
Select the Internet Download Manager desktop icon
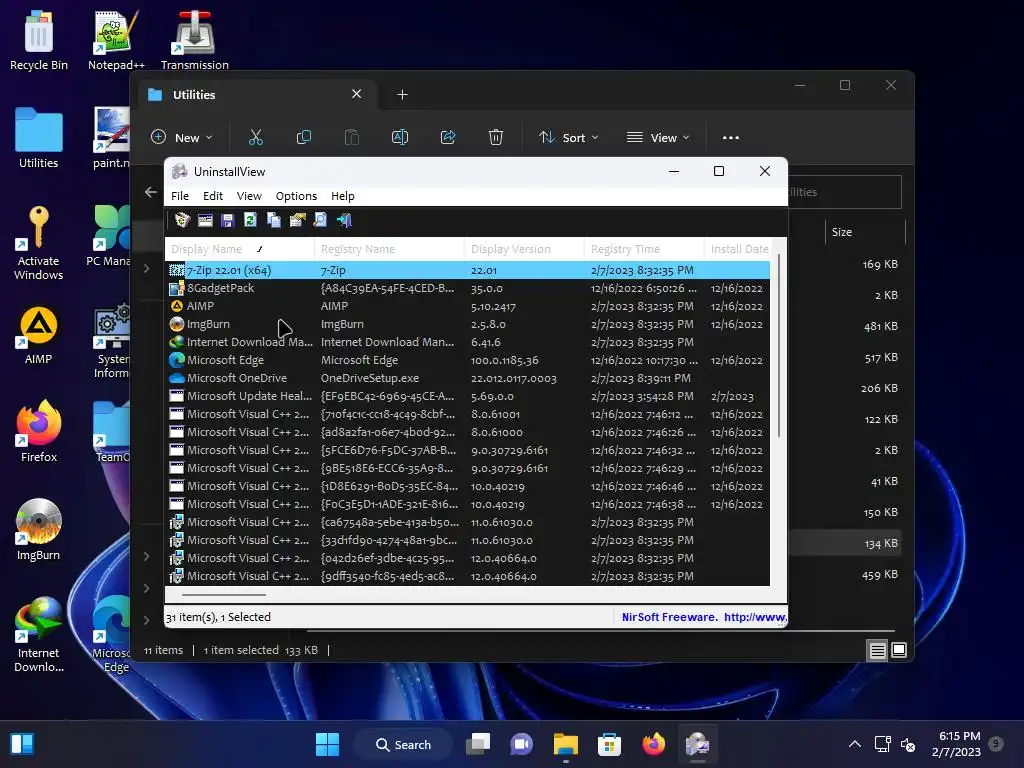39,635
